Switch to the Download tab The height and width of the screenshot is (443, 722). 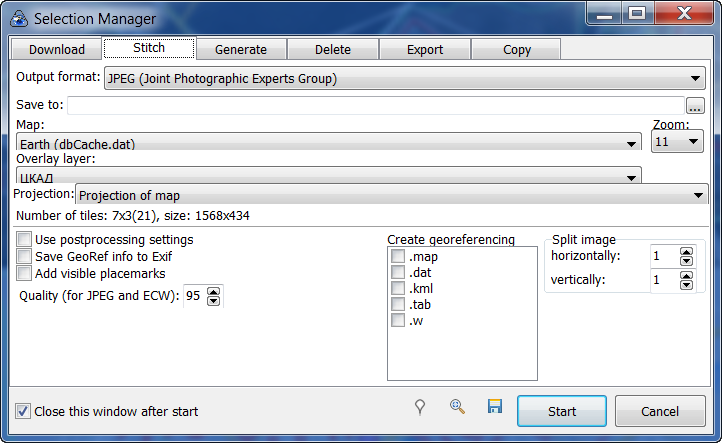(x=57, y=49)
